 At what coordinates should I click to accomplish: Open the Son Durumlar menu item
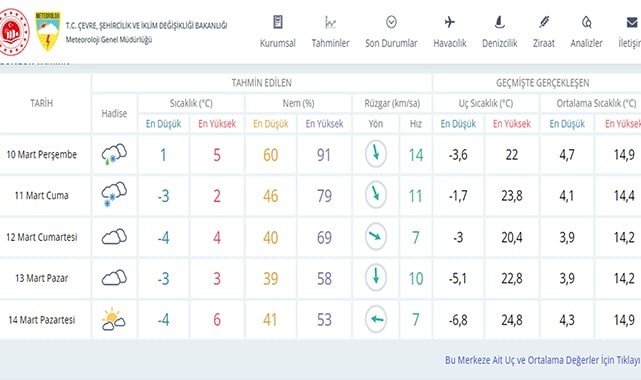click(x=391, y=43)
